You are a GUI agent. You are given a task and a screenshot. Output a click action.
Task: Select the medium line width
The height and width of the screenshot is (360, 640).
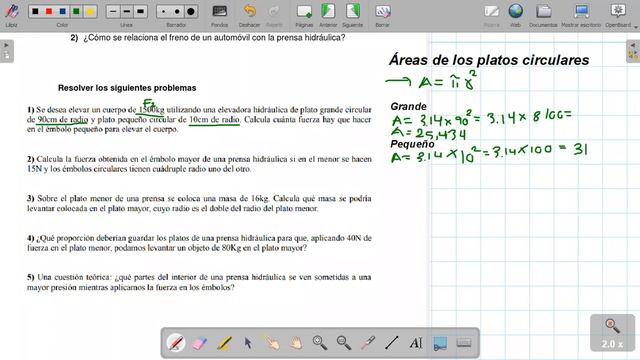click(127, 11)
